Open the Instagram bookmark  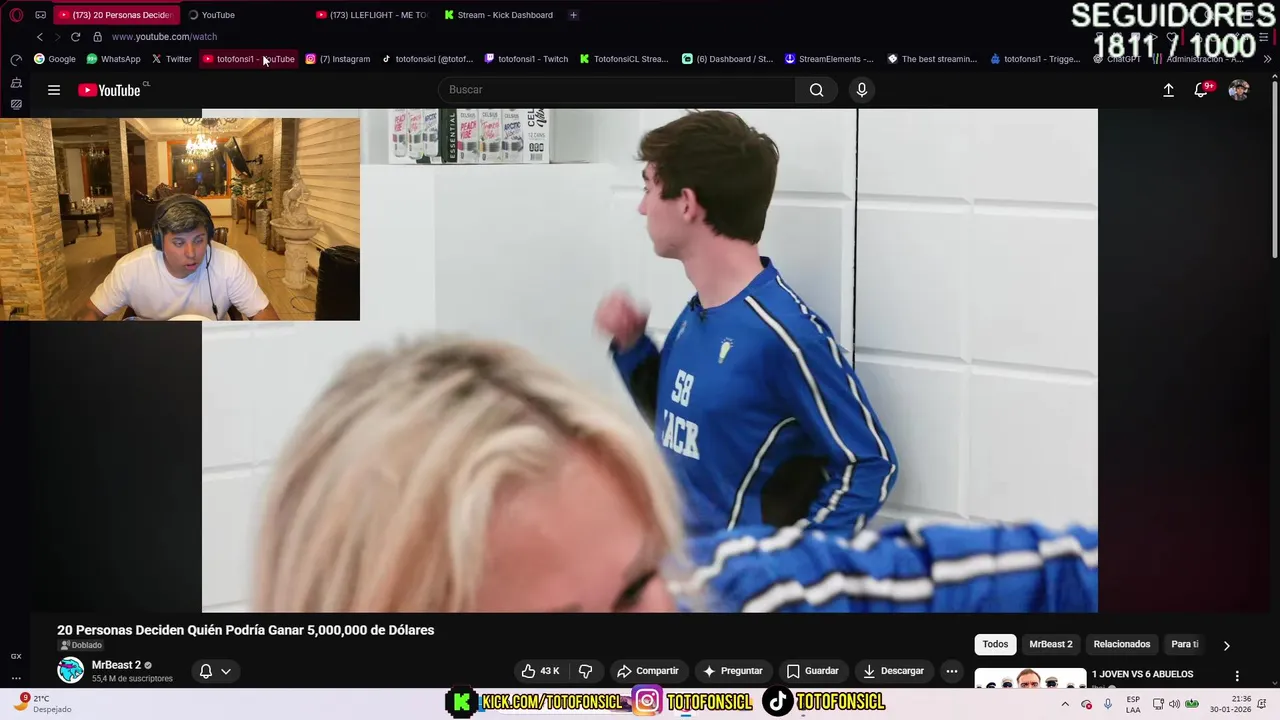tap(338, 59)
